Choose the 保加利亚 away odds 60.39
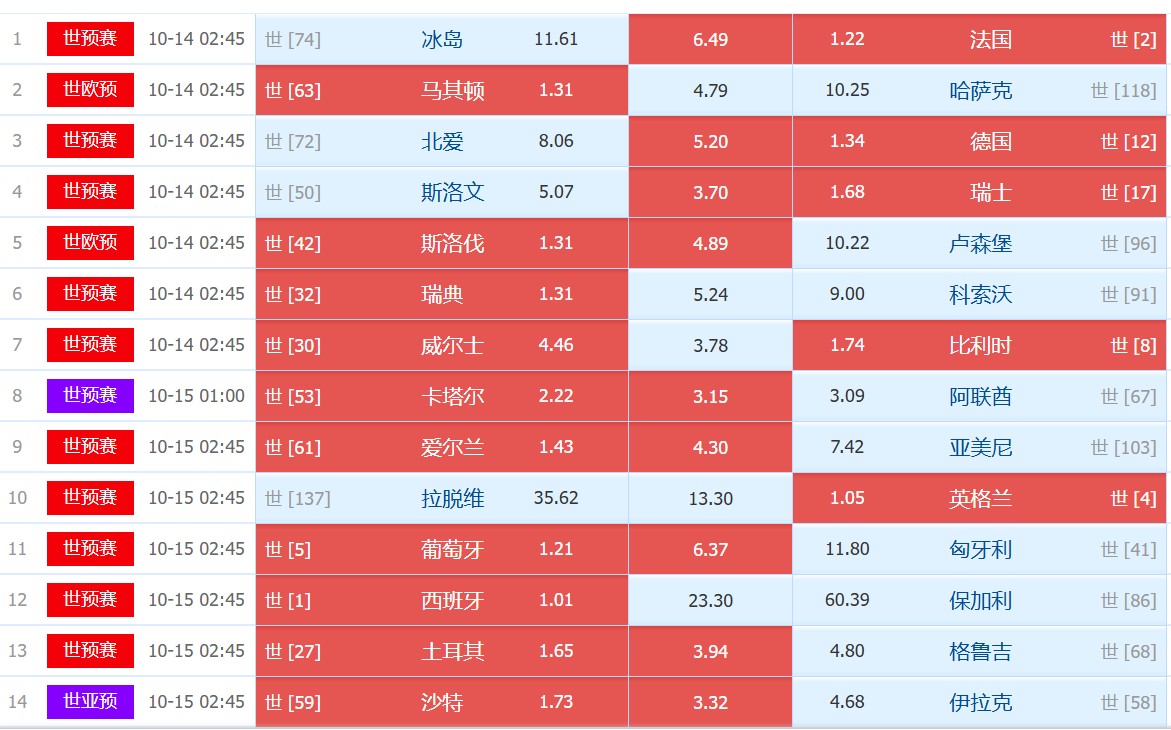 847,600
